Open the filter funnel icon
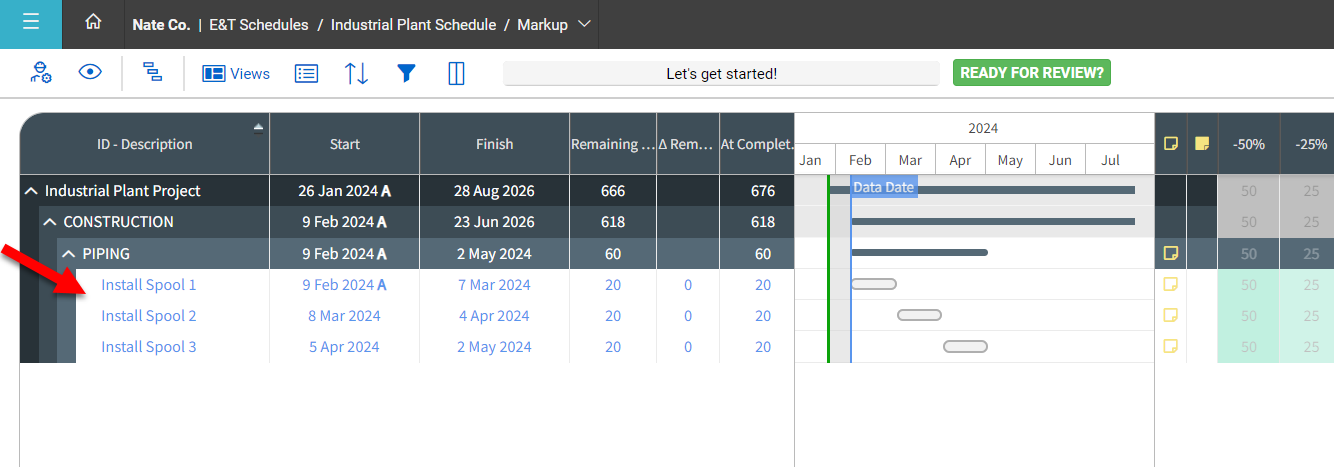This screenshot has height=467, width=1334. point(406,73)
